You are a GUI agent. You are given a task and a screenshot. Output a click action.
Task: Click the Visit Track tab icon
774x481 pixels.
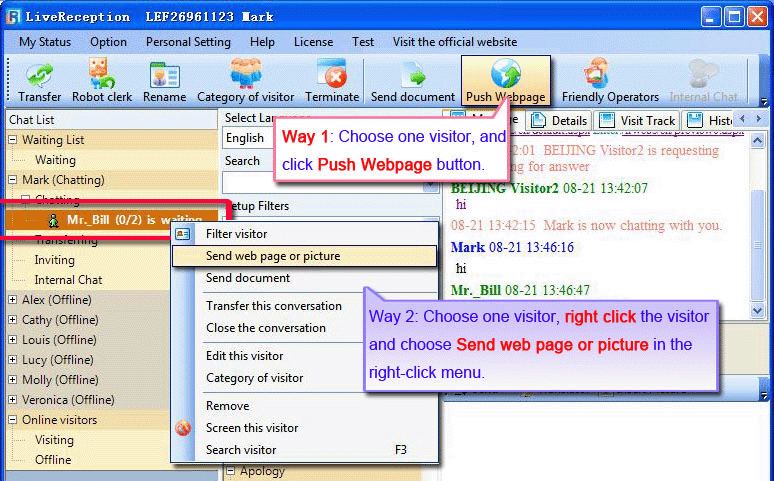(607, 120)
